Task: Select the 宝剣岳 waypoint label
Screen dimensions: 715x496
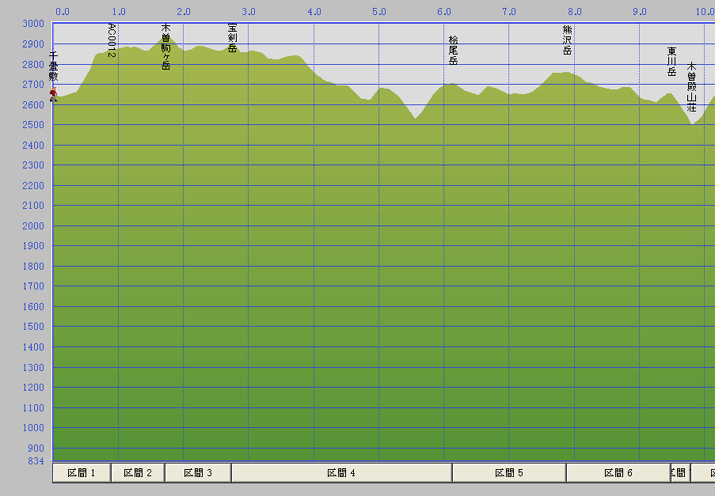Action: (232, 38)
